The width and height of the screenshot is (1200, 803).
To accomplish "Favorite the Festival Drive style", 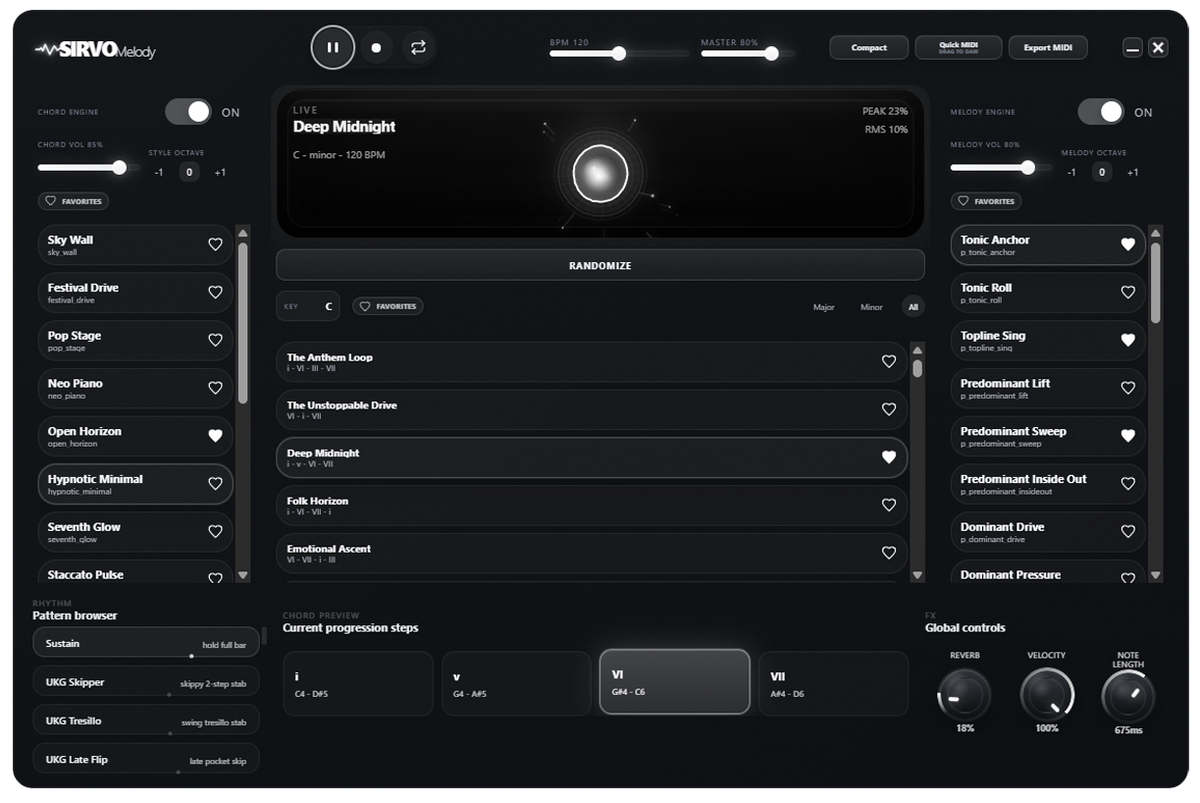I will (x=215, y=292).
